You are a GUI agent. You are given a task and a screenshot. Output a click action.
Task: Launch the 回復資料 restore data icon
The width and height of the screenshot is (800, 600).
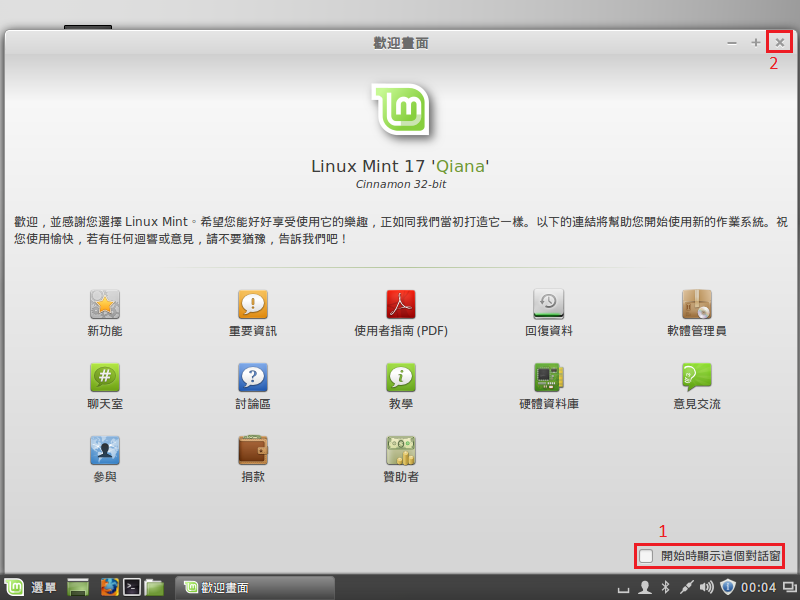pos(549,304)
